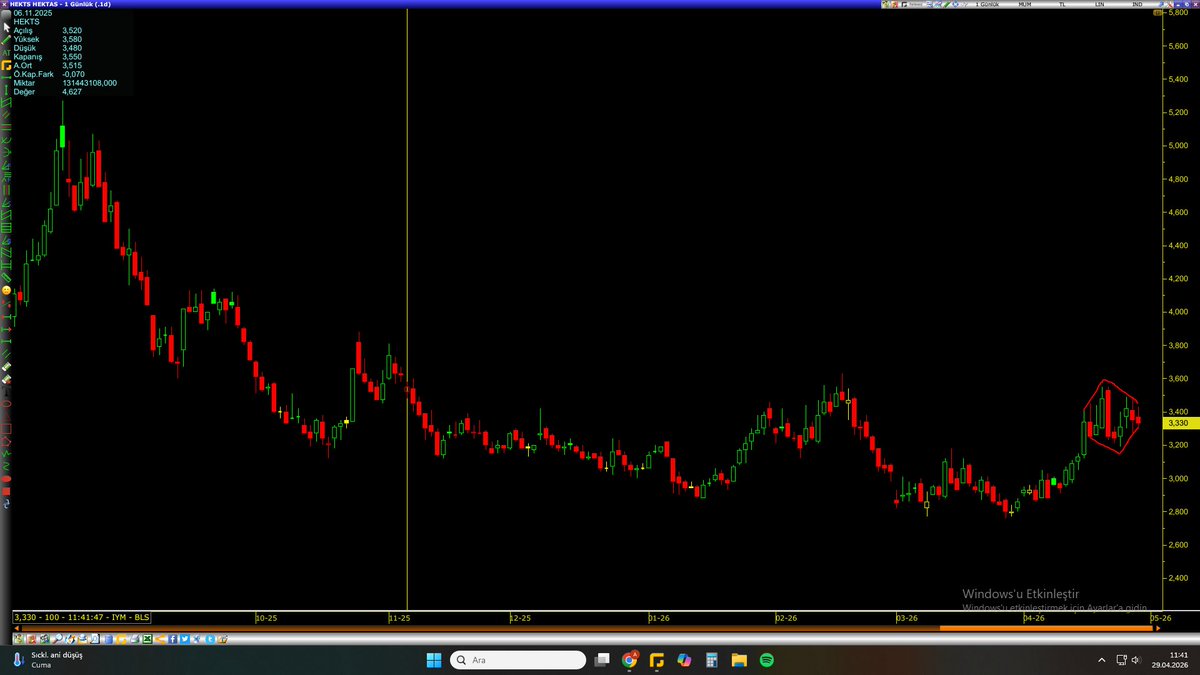This screenshot has width=1200, height=675.
Task: Click the orange horizontal scrollbar thumb
Action: point(1047,628)
